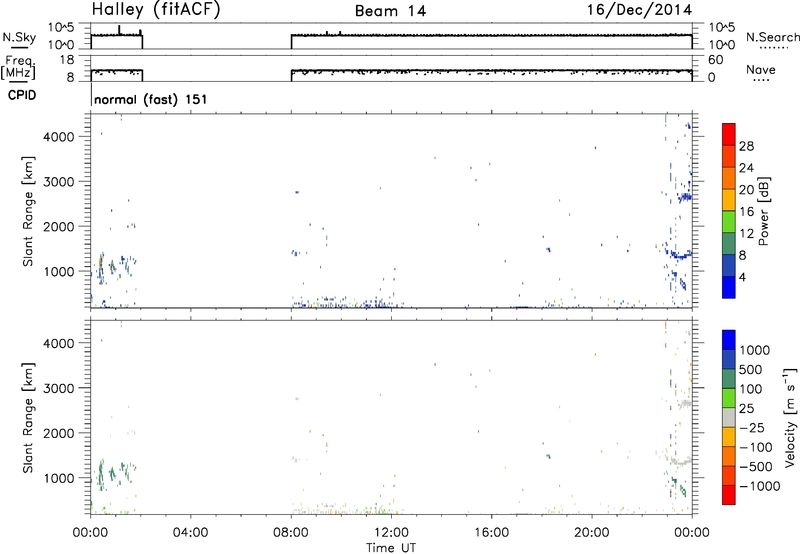Click the gray -25 to 25 Velocity colorbar segment

tap(729, 417)
